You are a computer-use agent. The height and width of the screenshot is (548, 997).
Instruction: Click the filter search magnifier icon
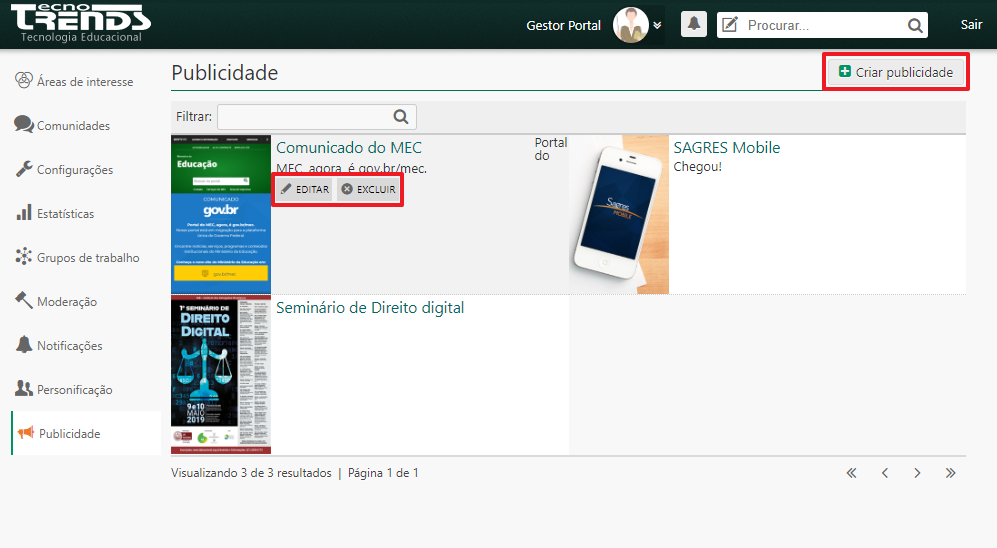(401, 117)
